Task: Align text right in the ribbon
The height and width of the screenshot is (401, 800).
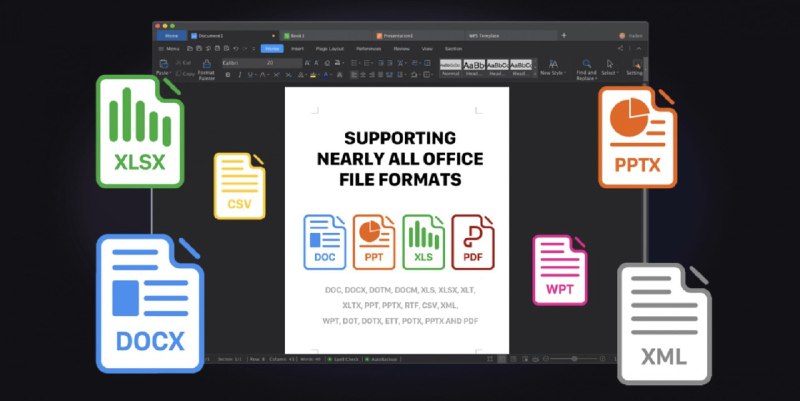Action: [371, 75]
